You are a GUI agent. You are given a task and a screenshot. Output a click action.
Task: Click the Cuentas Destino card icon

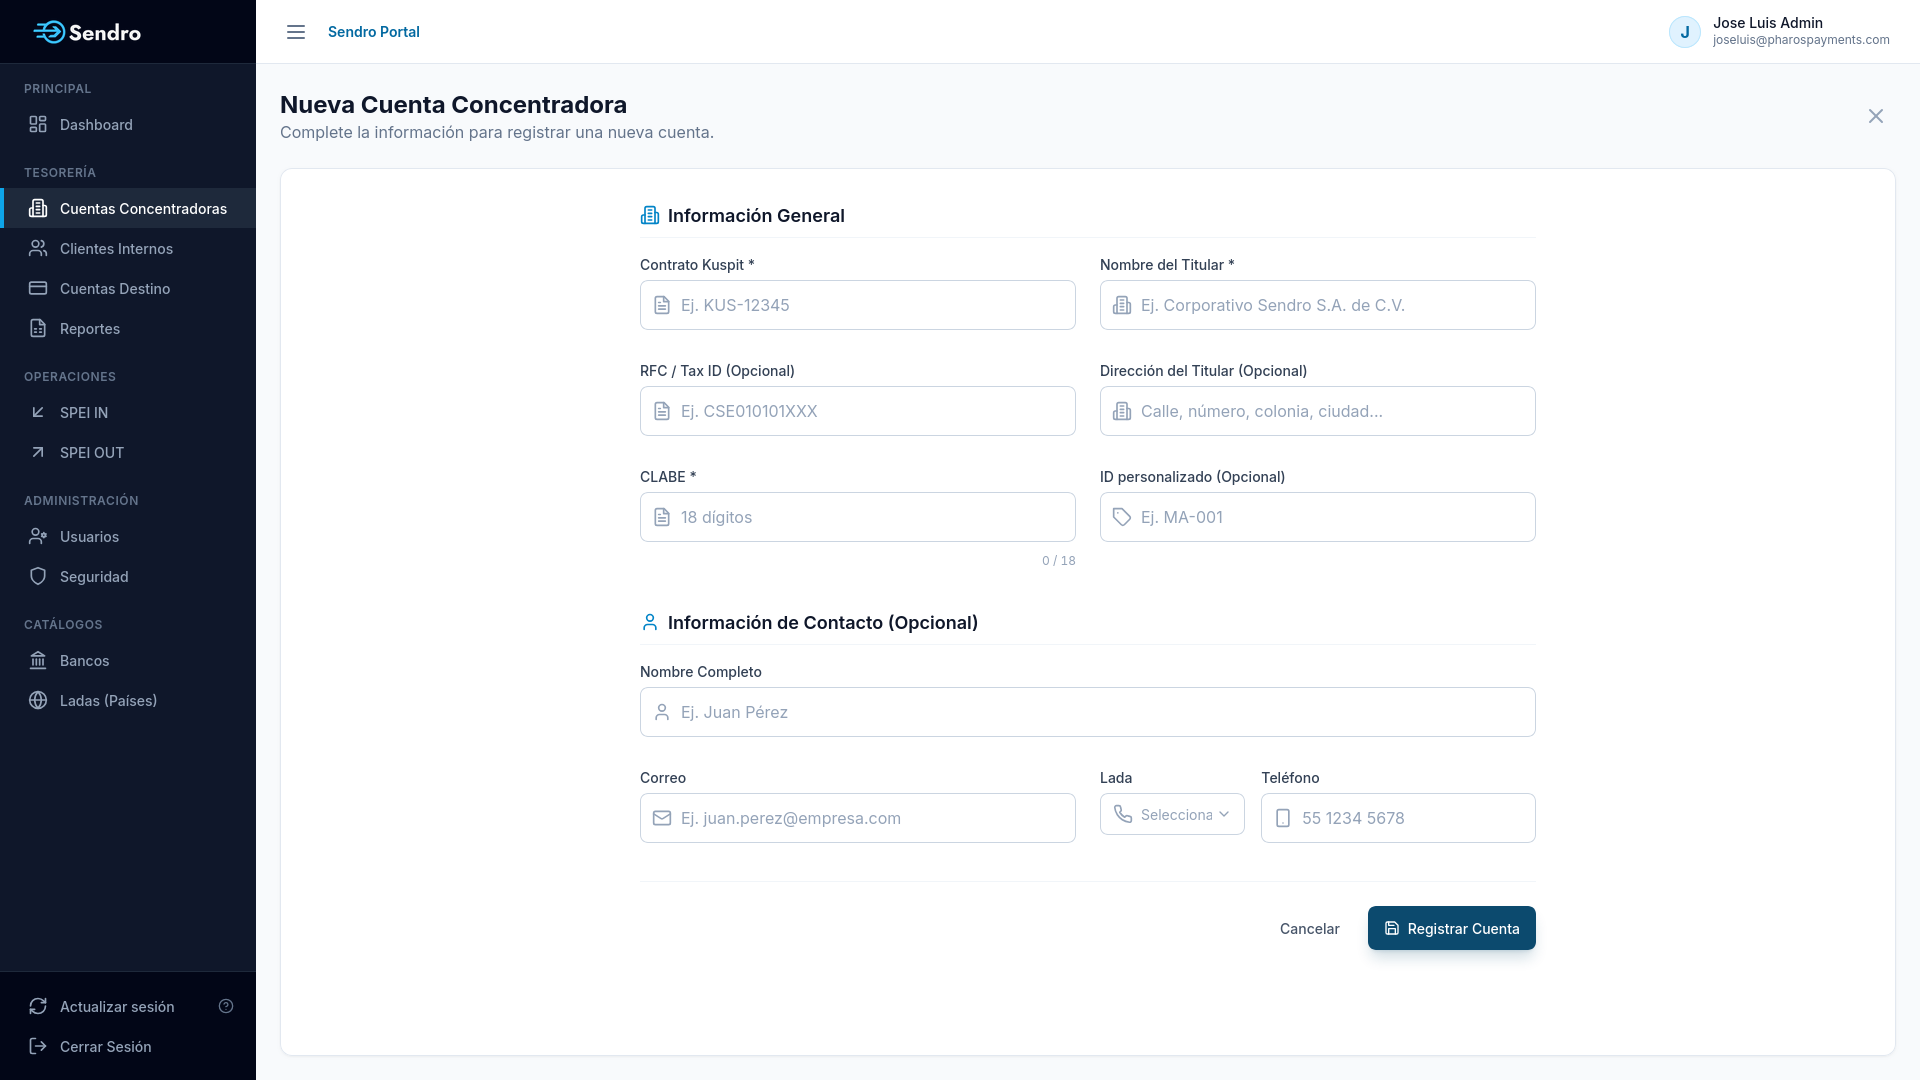[38, 288]
